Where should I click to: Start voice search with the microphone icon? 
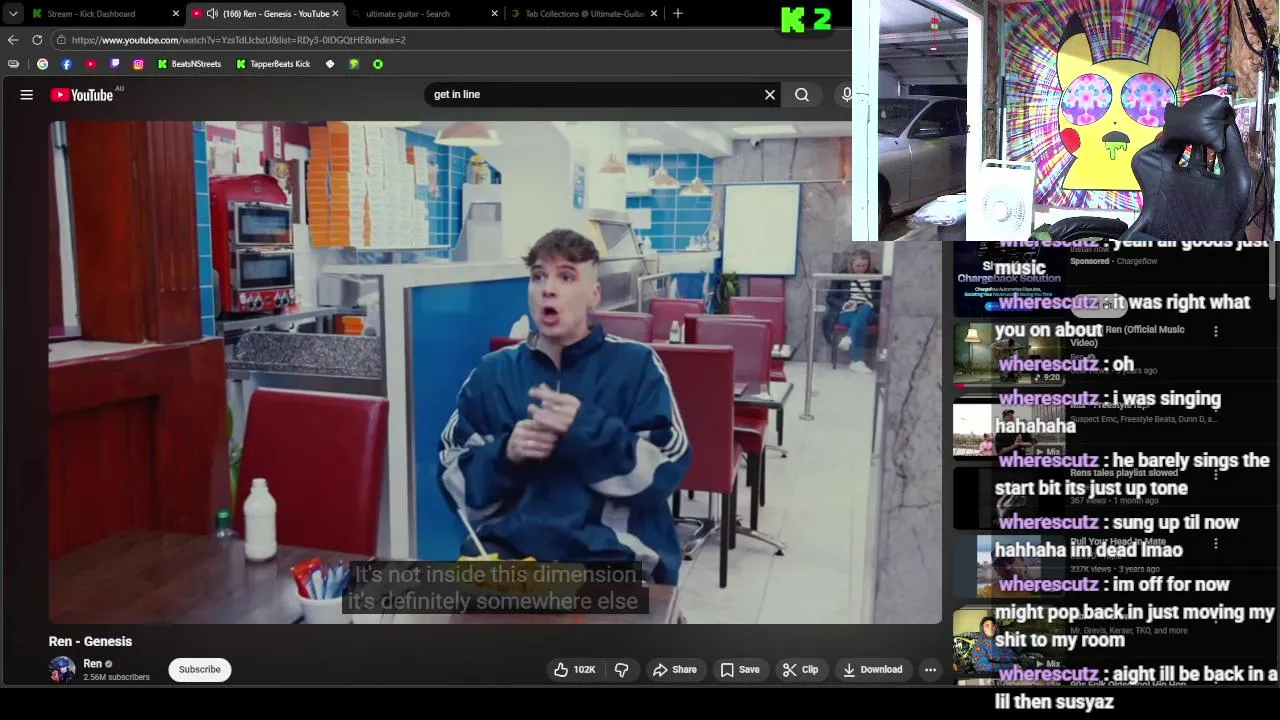(x=846, y=95)
